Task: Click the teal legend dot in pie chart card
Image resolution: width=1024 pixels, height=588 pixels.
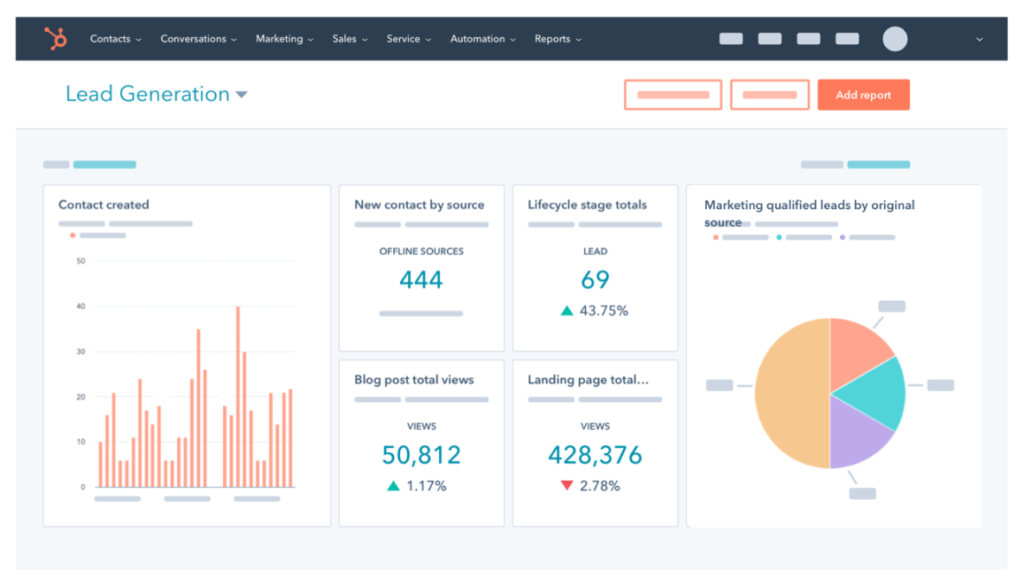Action: tap(779, 238)
